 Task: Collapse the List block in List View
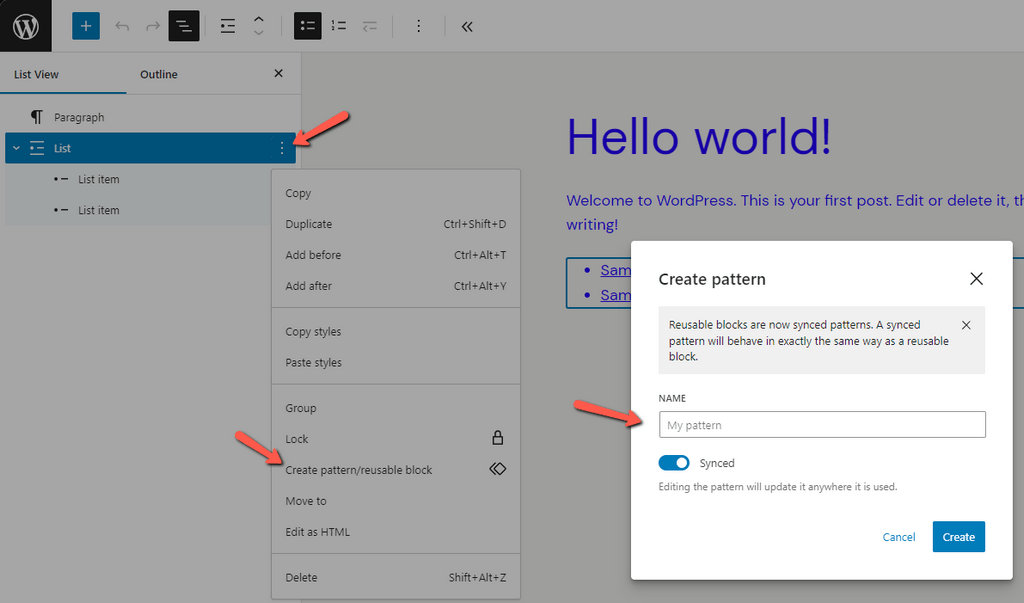click(x=14, y=147)
